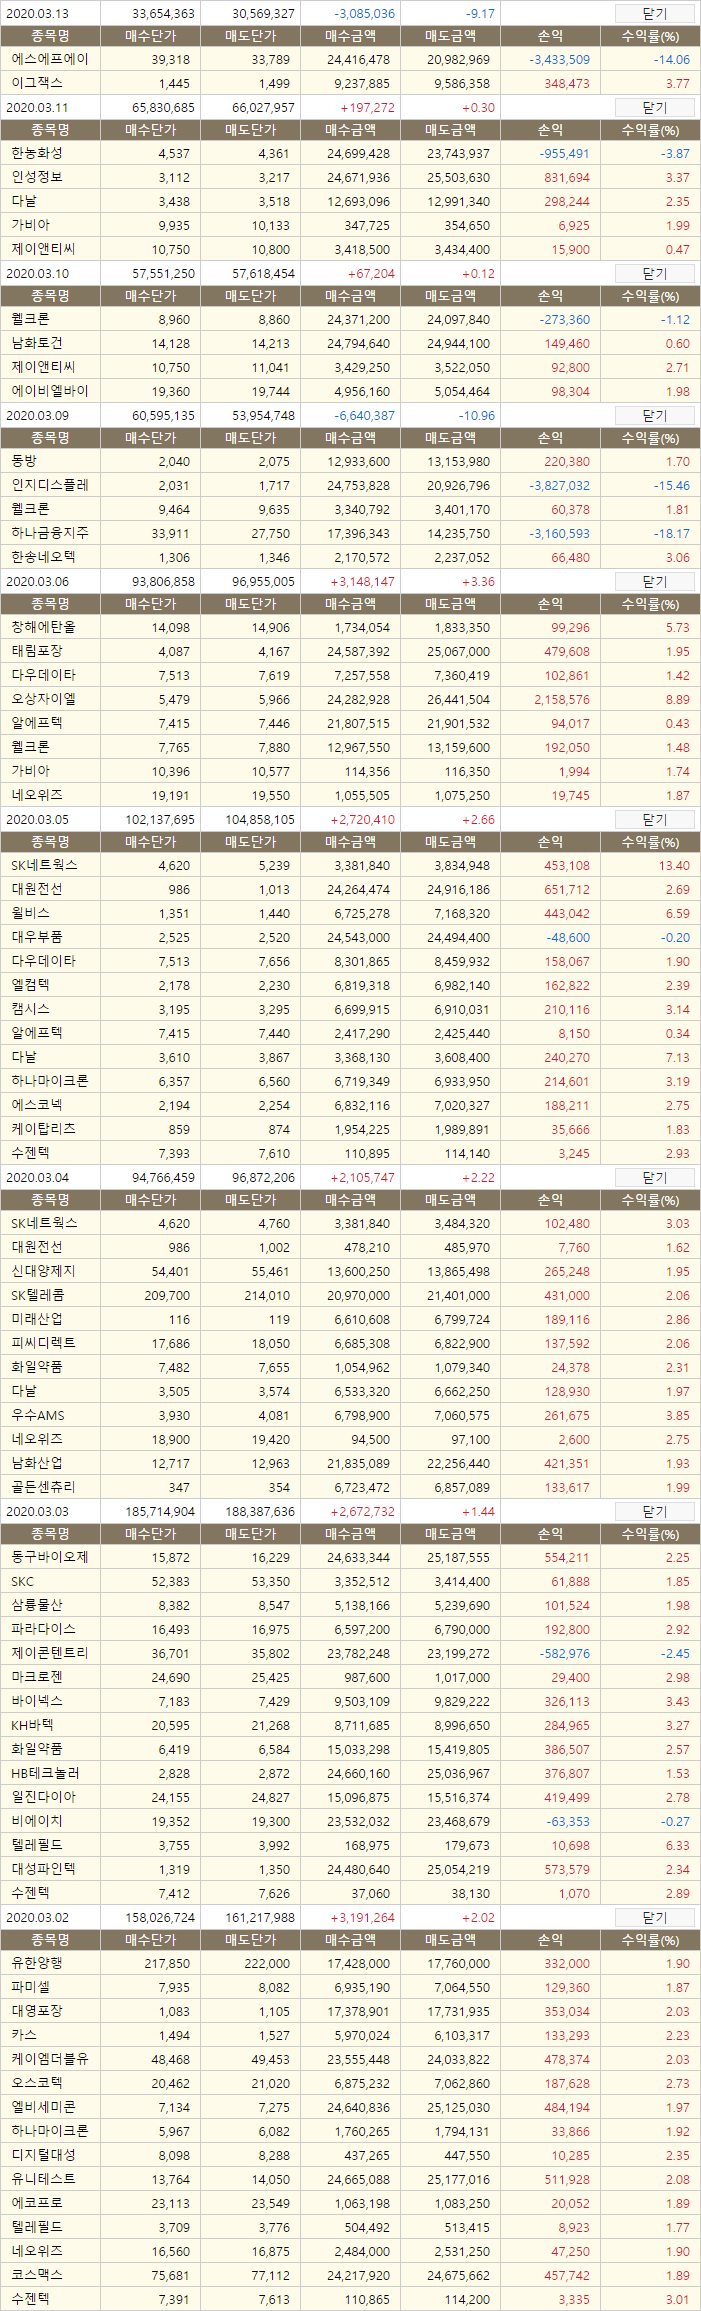The image size is (701, 2311).
Task: Click 닫기 button for 2020.03.10
Action: (654, 273)
